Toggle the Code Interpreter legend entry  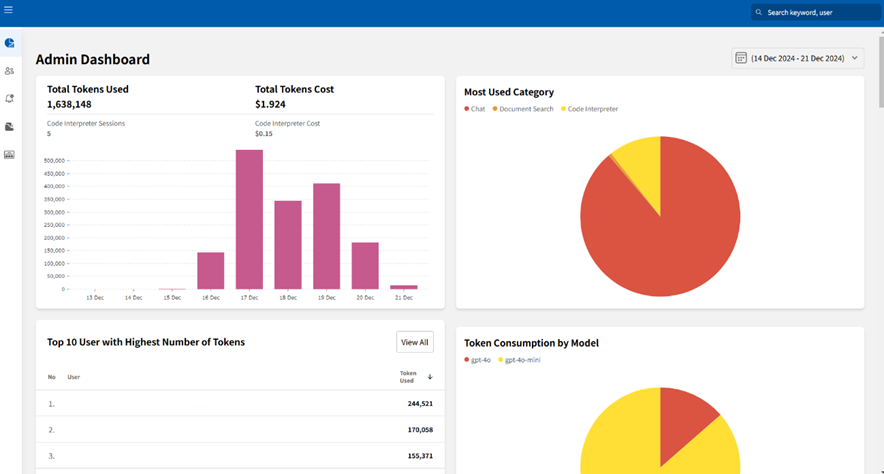[x=590, y=109]
